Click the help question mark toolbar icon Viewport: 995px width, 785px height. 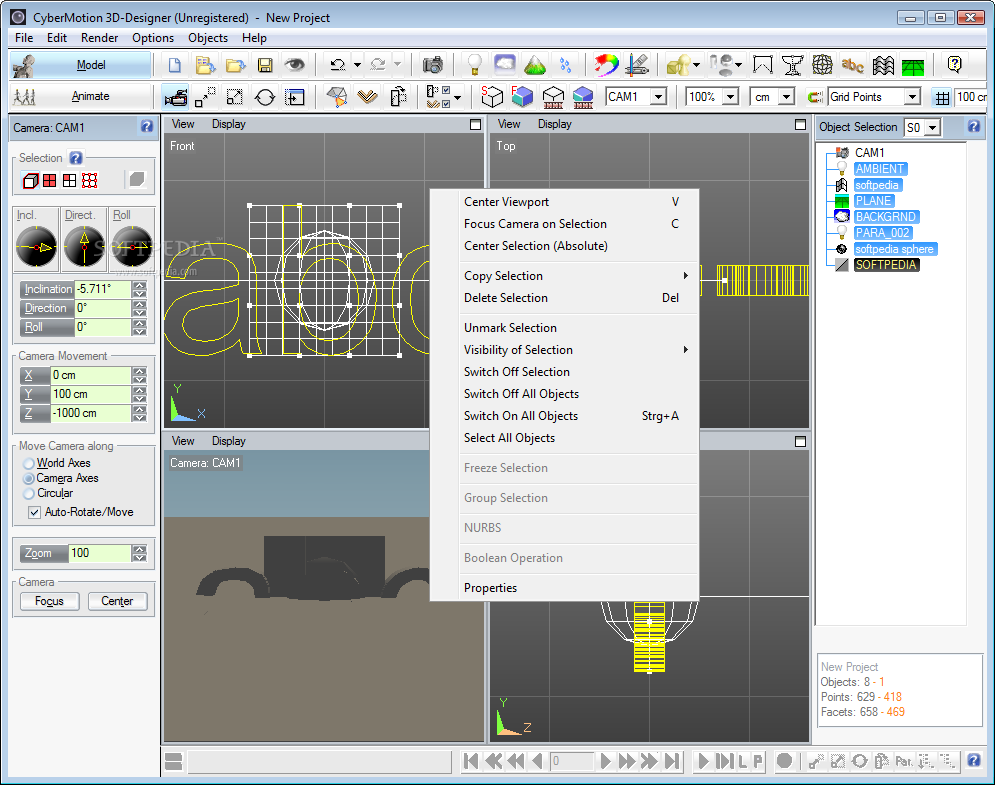click(954, 65)
